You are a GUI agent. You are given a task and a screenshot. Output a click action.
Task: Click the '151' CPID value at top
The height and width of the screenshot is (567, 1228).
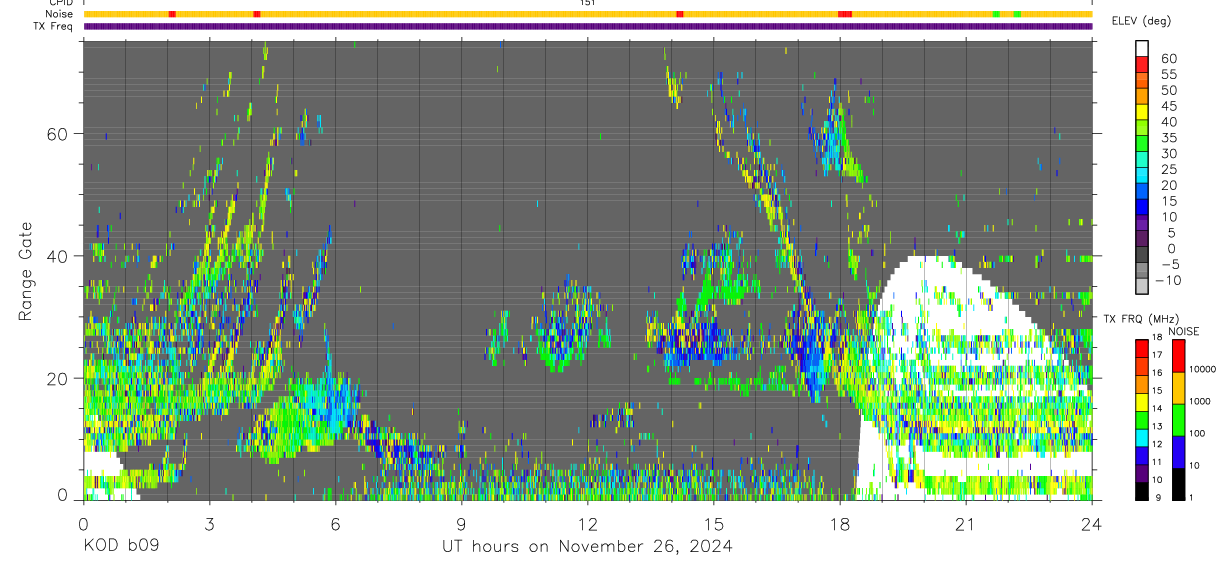(x=588, y=3)
